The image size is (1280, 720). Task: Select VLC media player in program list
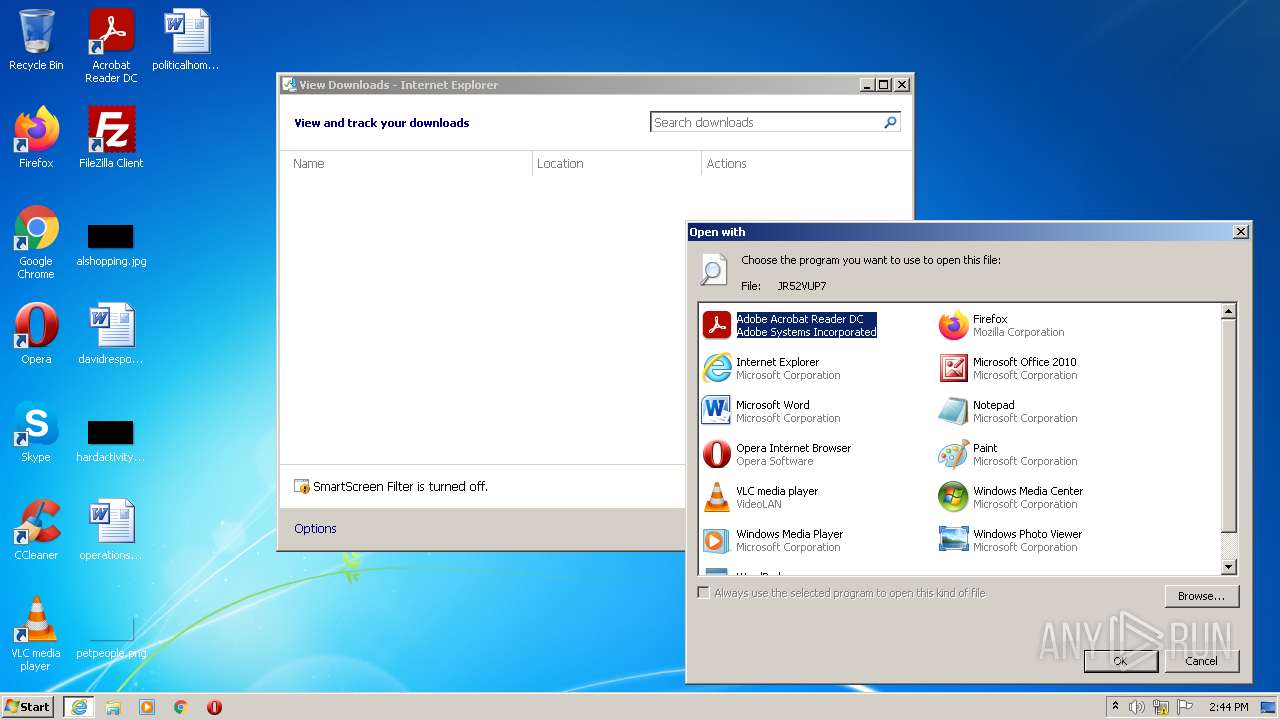point(760,497)
